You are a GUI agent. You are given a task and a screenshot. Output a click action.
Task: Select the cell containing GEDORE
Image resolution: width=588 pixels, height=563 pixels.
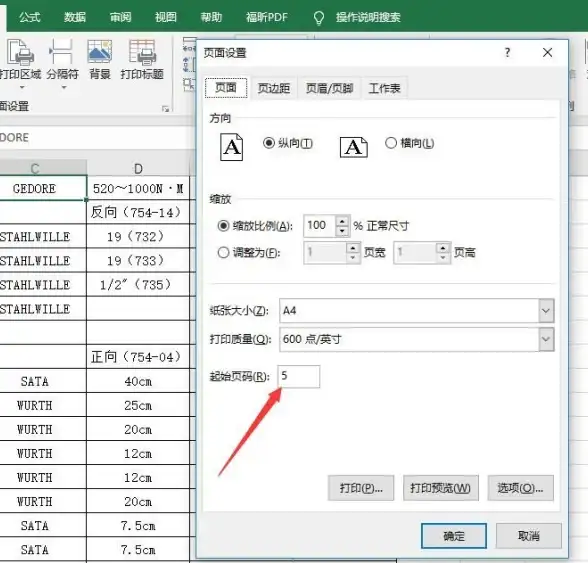point(43,188)
